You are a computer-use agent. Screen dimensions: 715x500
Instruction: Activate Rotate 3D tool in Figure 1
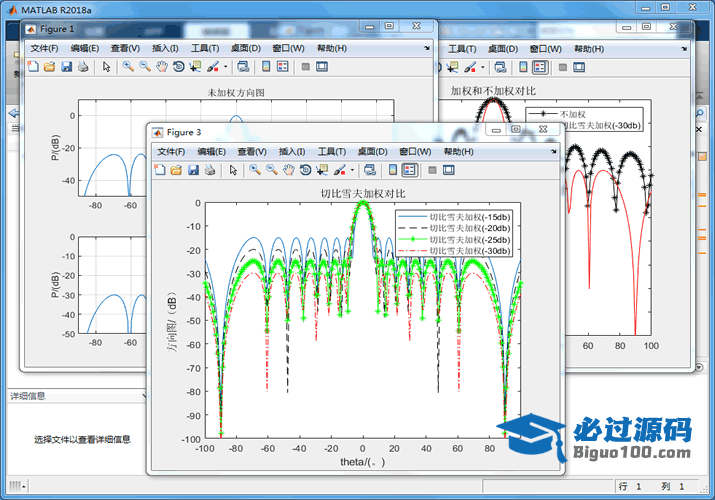(x=178, y=67)
